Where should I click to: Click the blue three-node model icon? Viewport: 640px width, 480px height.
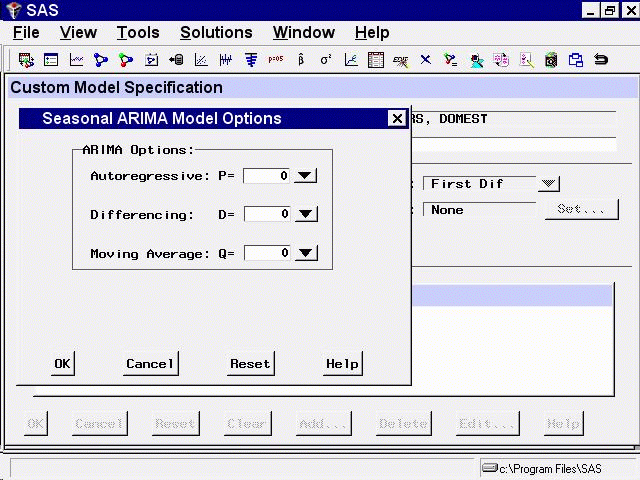101,60
